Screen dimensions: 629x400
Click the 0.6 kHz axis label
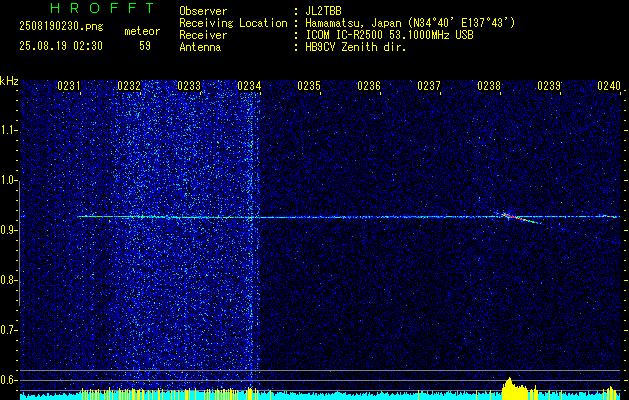[8, 380]
